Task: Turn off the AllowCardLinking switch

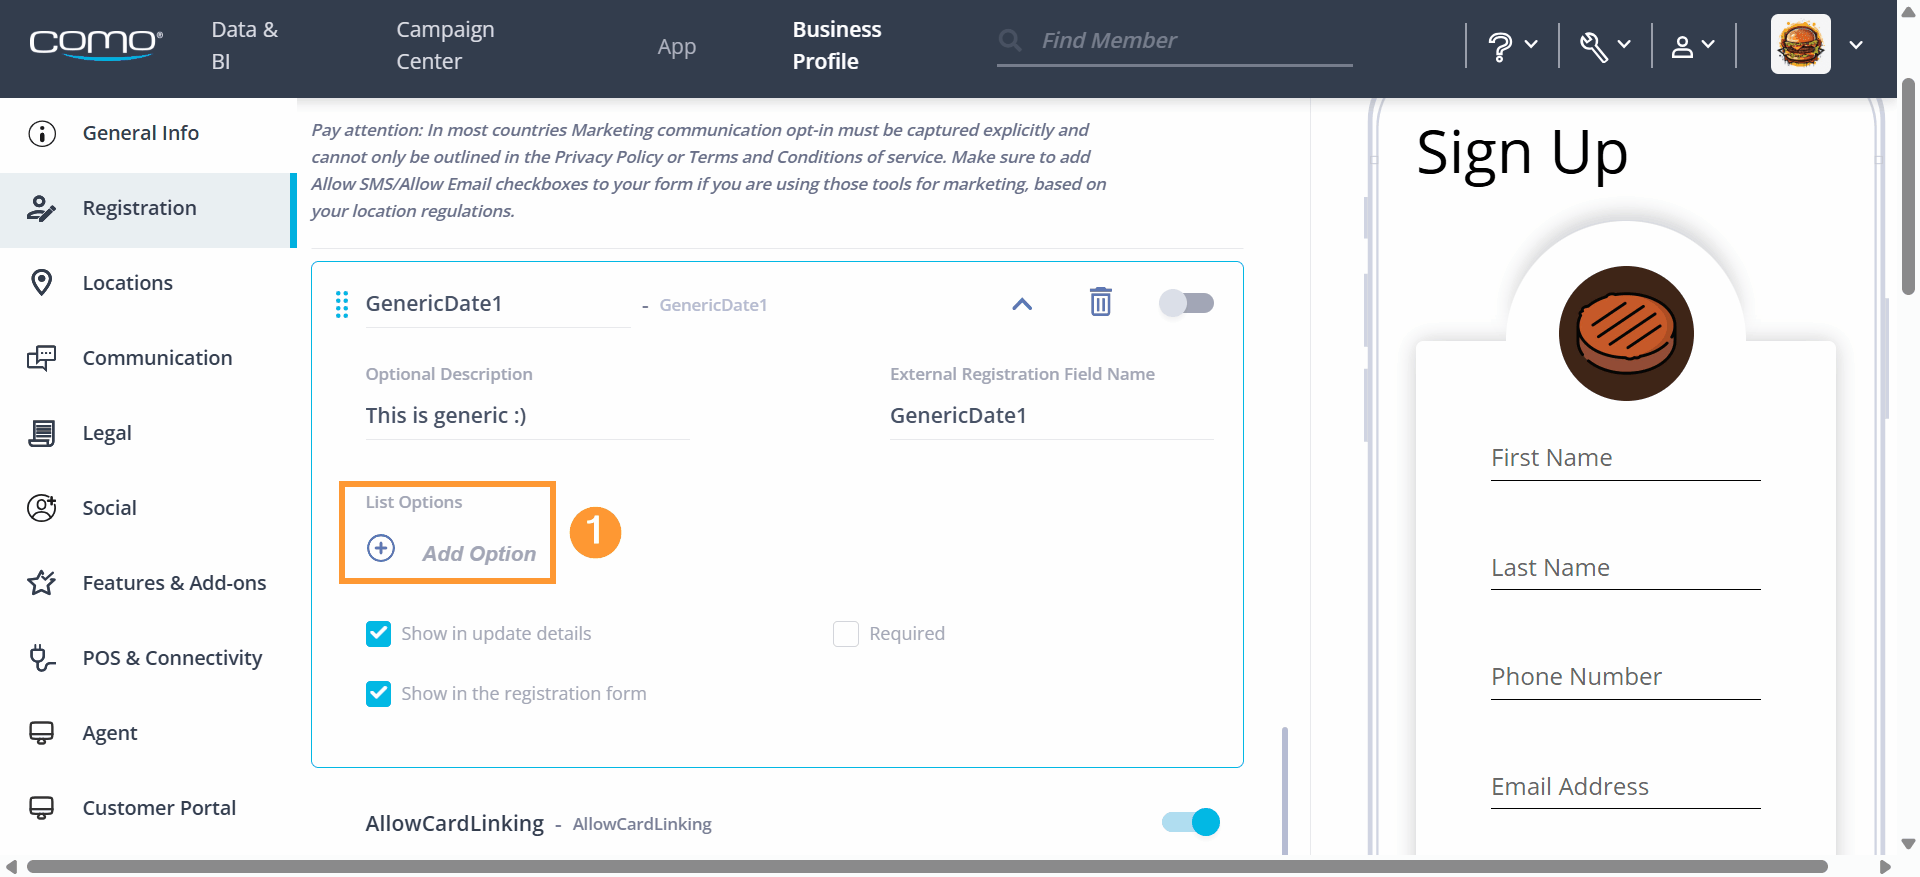Action: point(1191,822)
